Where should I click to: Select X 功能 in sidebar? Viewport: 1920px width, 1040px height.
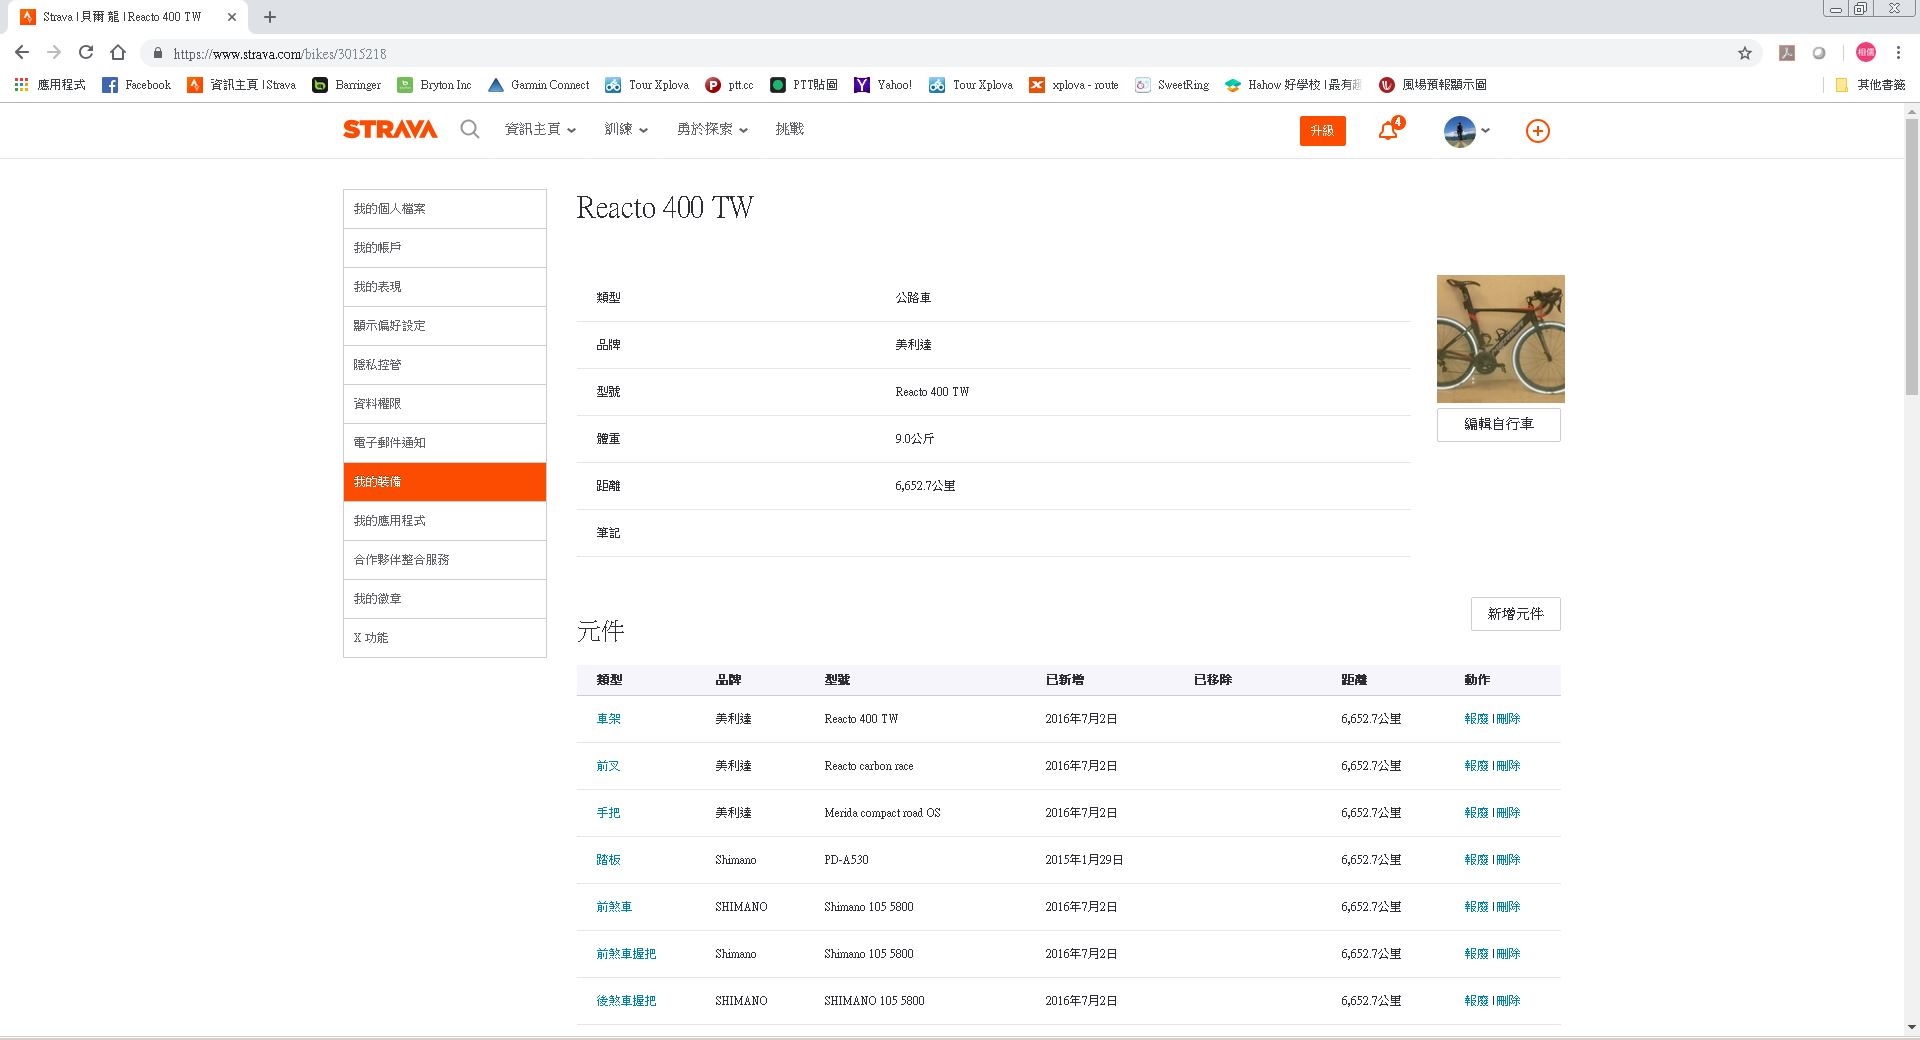click(x=445, y=638)
